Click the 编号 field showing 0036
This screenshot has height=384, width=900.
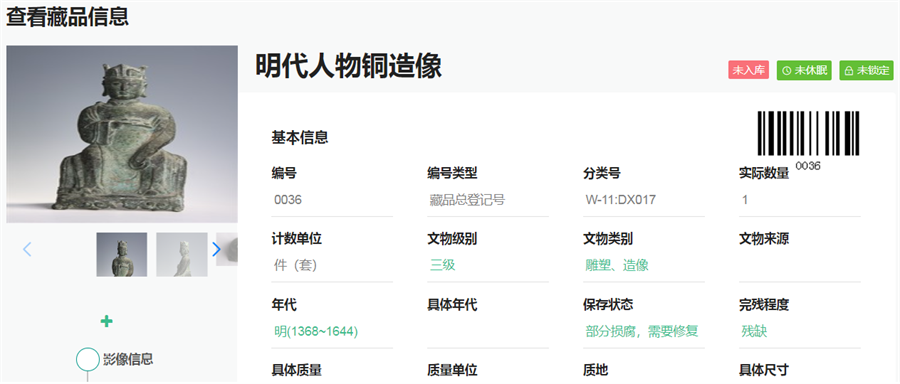pos(332,200)
